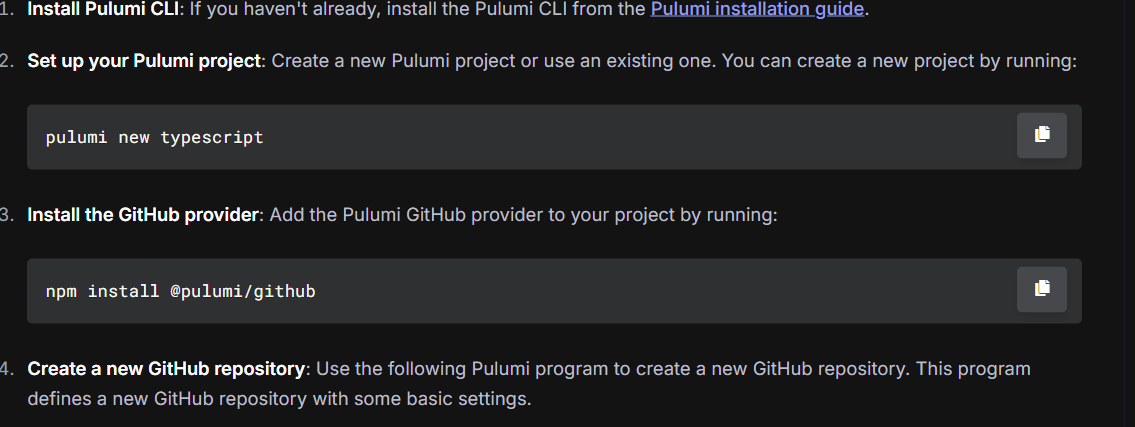Click the 'Install the GitHub provider' heading

(143, 215)
